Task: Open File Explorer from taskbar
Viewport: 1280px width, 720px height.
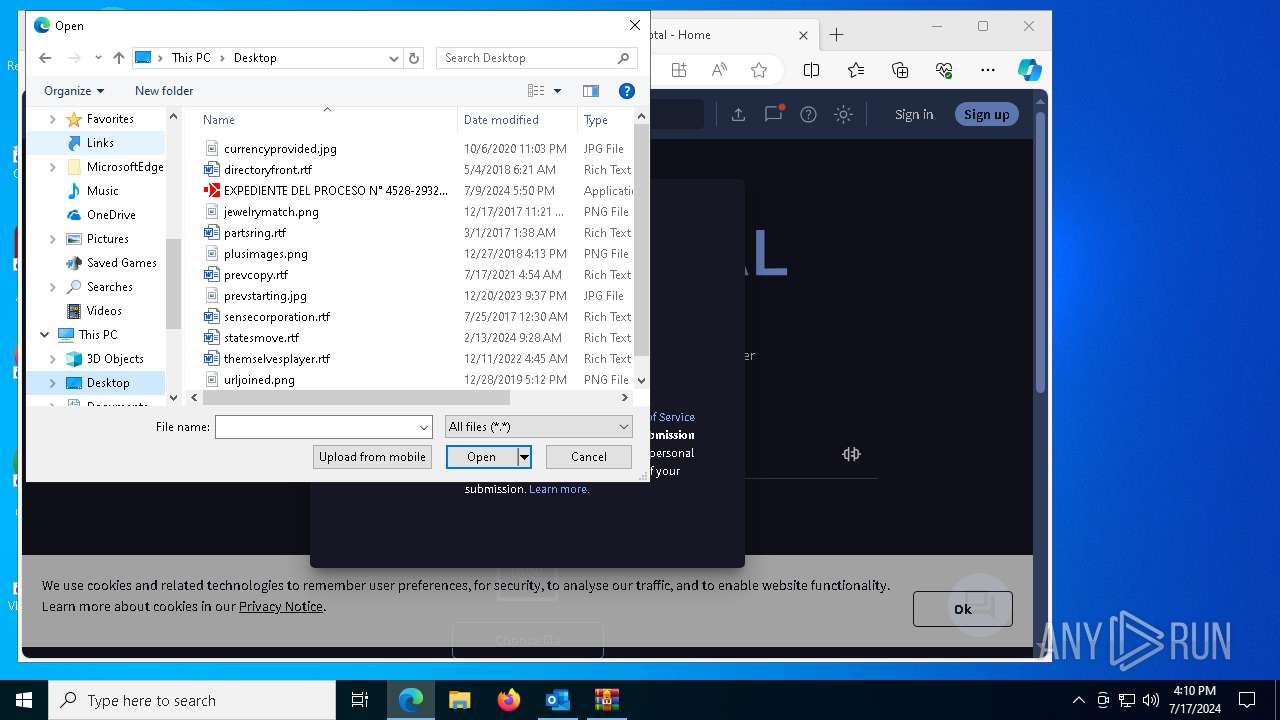Action: 459,700
